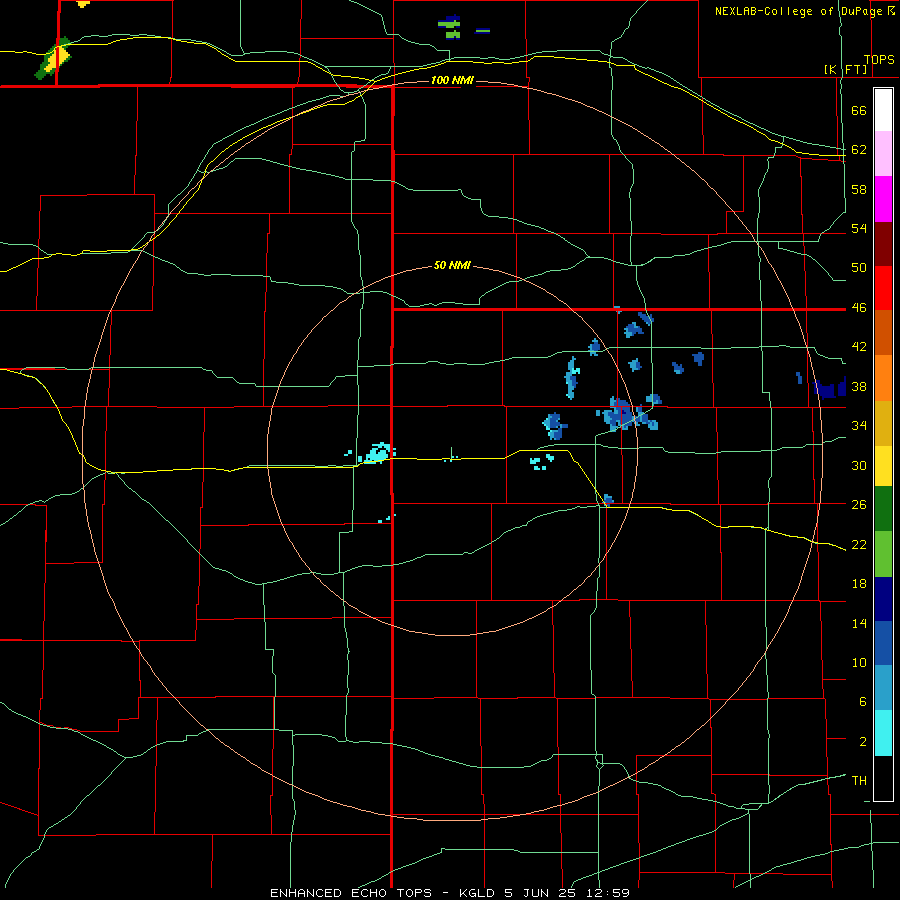Click the "[K FT]" units label
The height and width of the screenshot is (900, 900).
click(x=845, y=69)
